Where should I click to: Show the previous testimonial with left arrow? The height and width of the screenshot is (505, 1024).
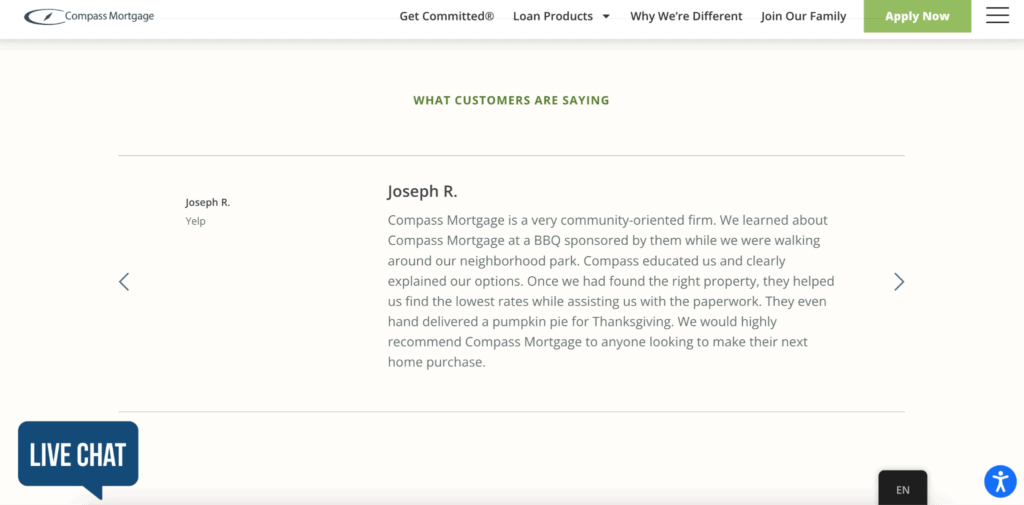point(124,282)
